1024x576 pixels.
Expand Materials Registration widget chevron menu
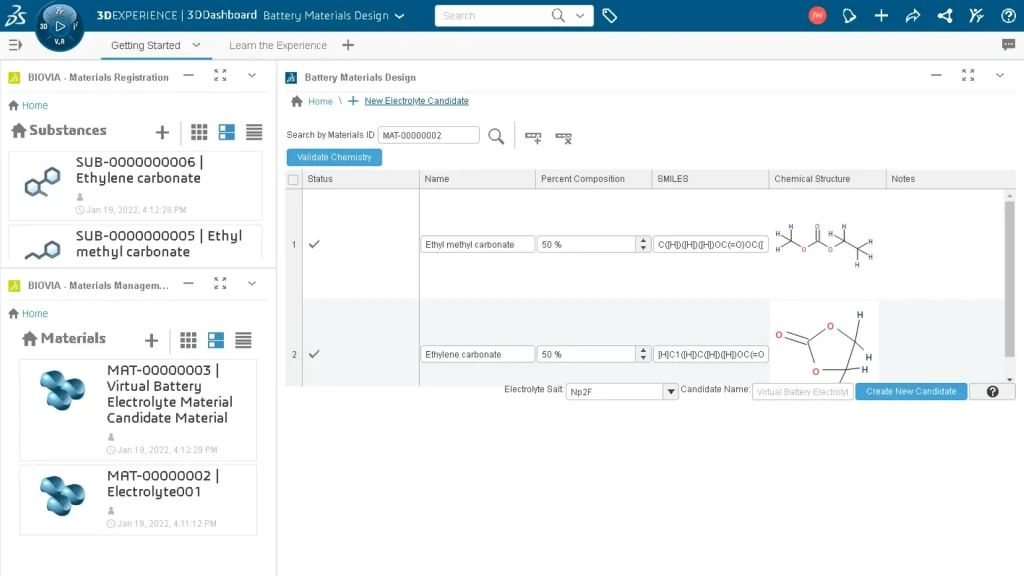(x=252, y=76)
